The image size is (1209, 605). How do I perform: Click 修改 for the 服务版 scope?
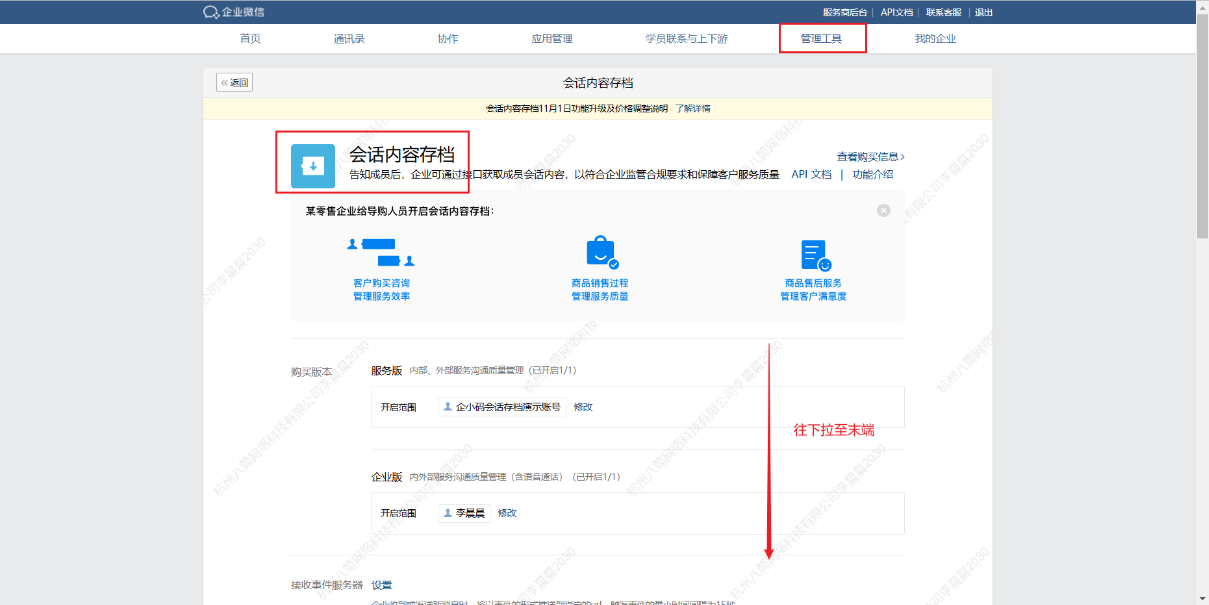pos(583,407)
